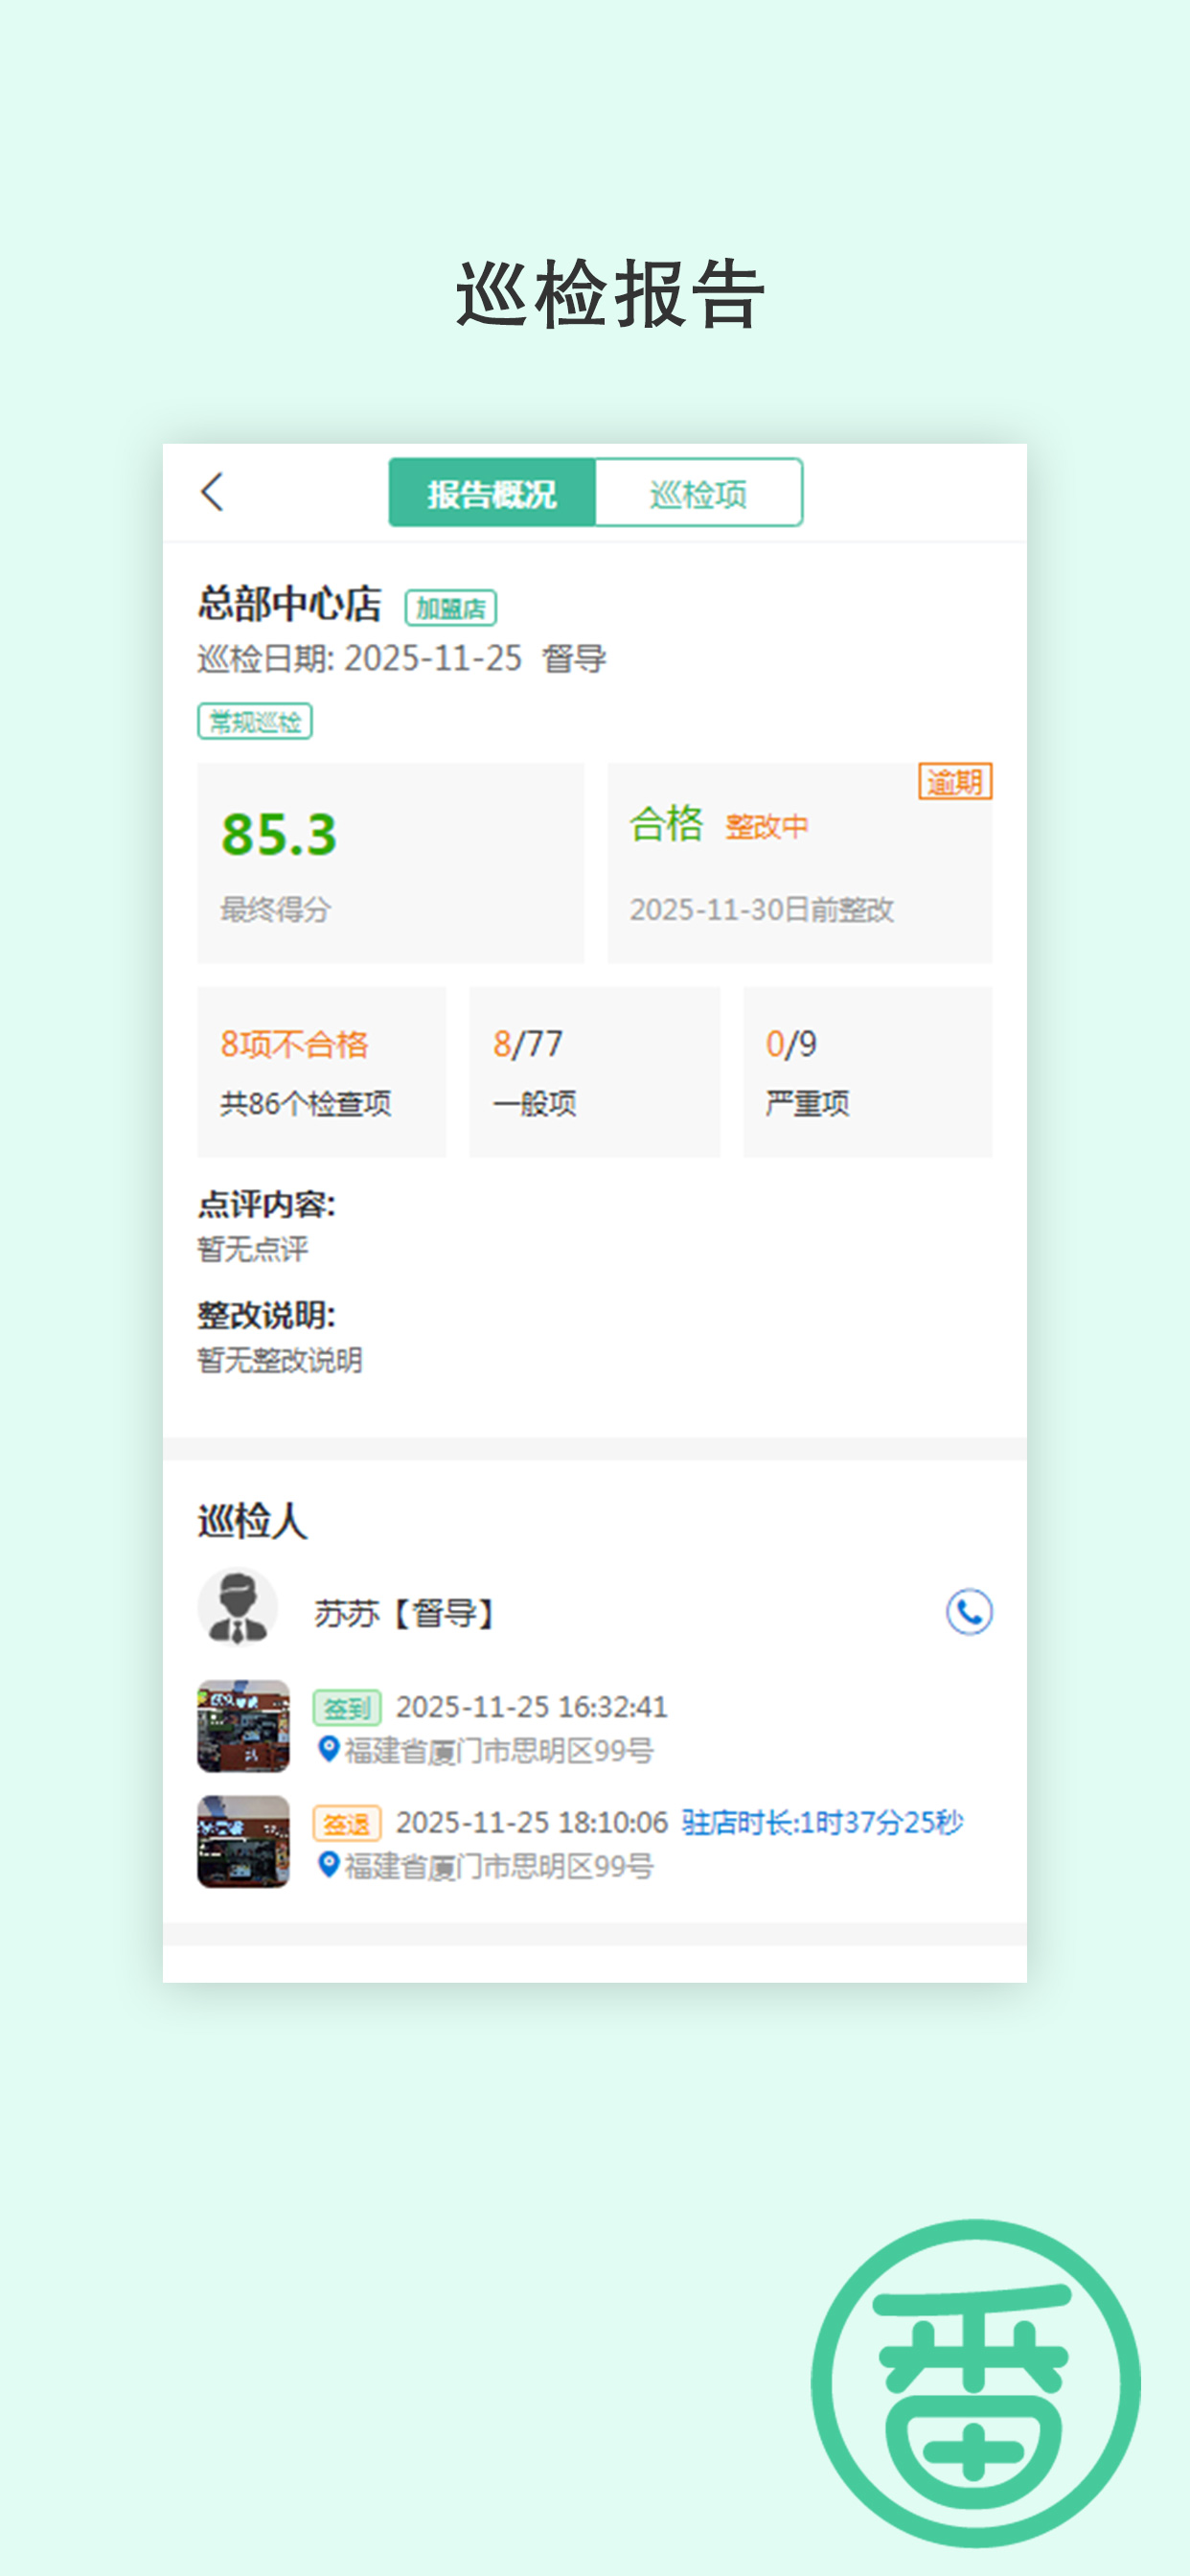Screen dimensions: 1190x2576
Task: Tap the 签到 sign-in label
Action: (x=347, y=1708)
